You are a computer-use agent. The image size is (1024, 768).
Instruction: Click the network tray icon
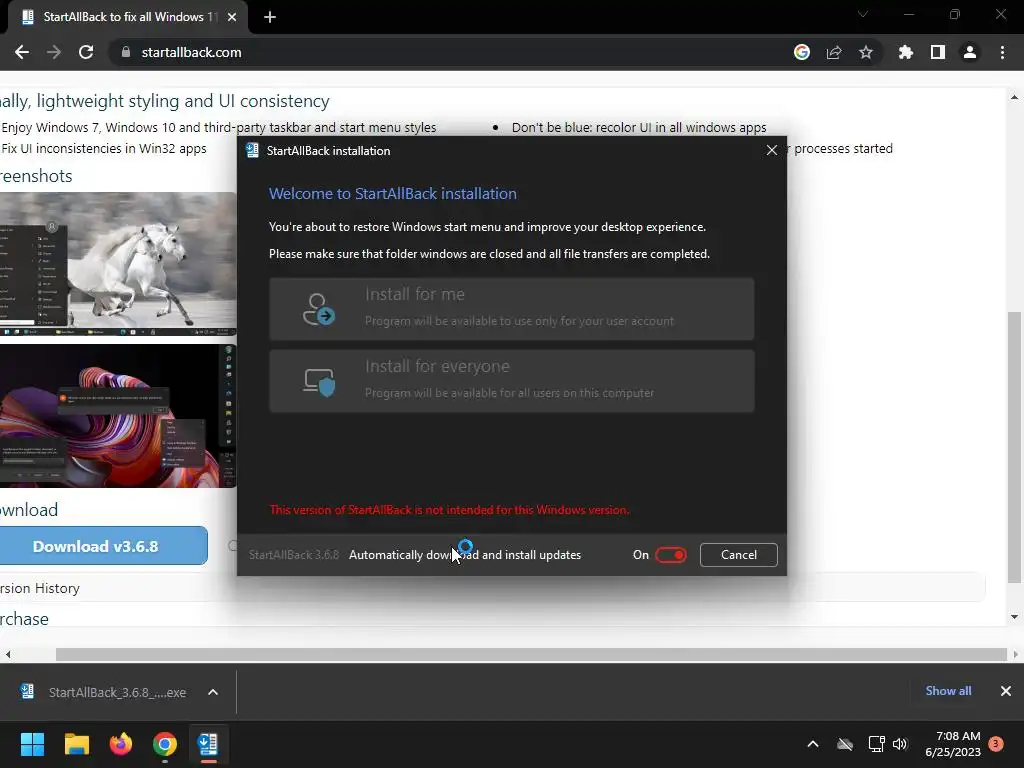tap(876, 744)
